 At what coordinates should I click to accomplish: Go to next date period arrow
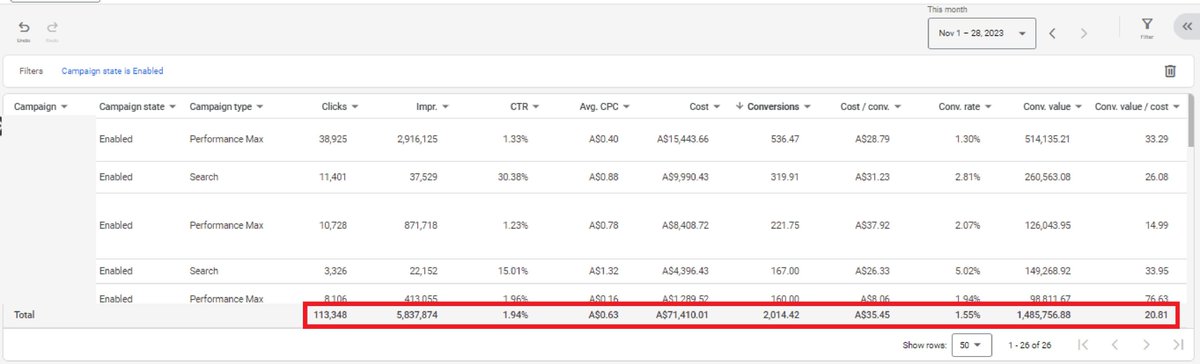click(1083, 33)
